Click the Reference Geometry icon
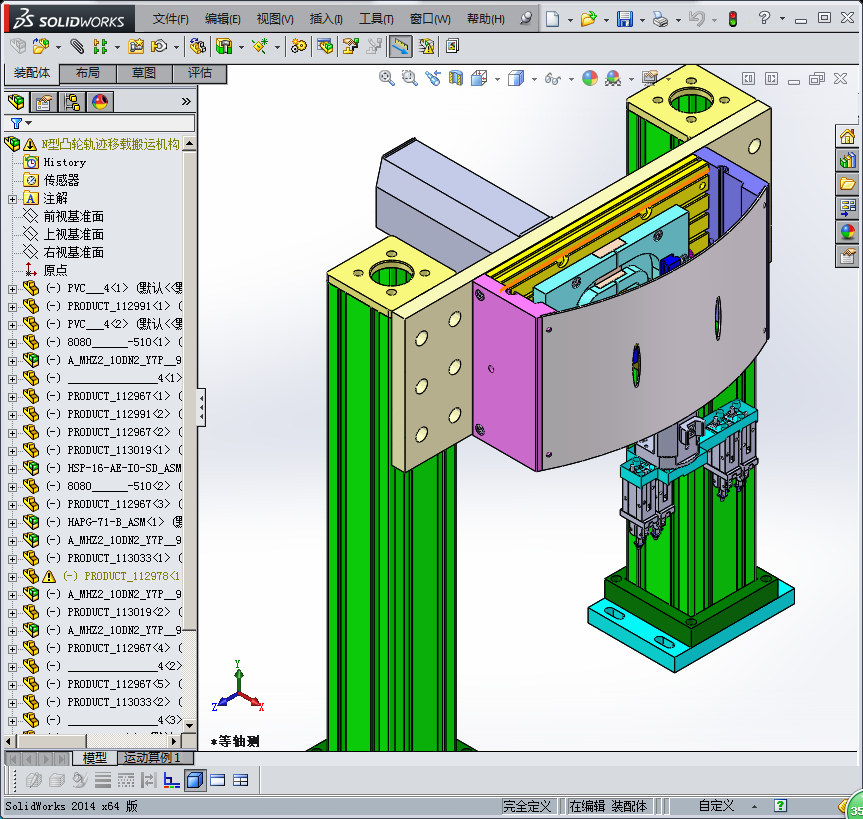Screen dimensions: 863x819 click(260, 46)
